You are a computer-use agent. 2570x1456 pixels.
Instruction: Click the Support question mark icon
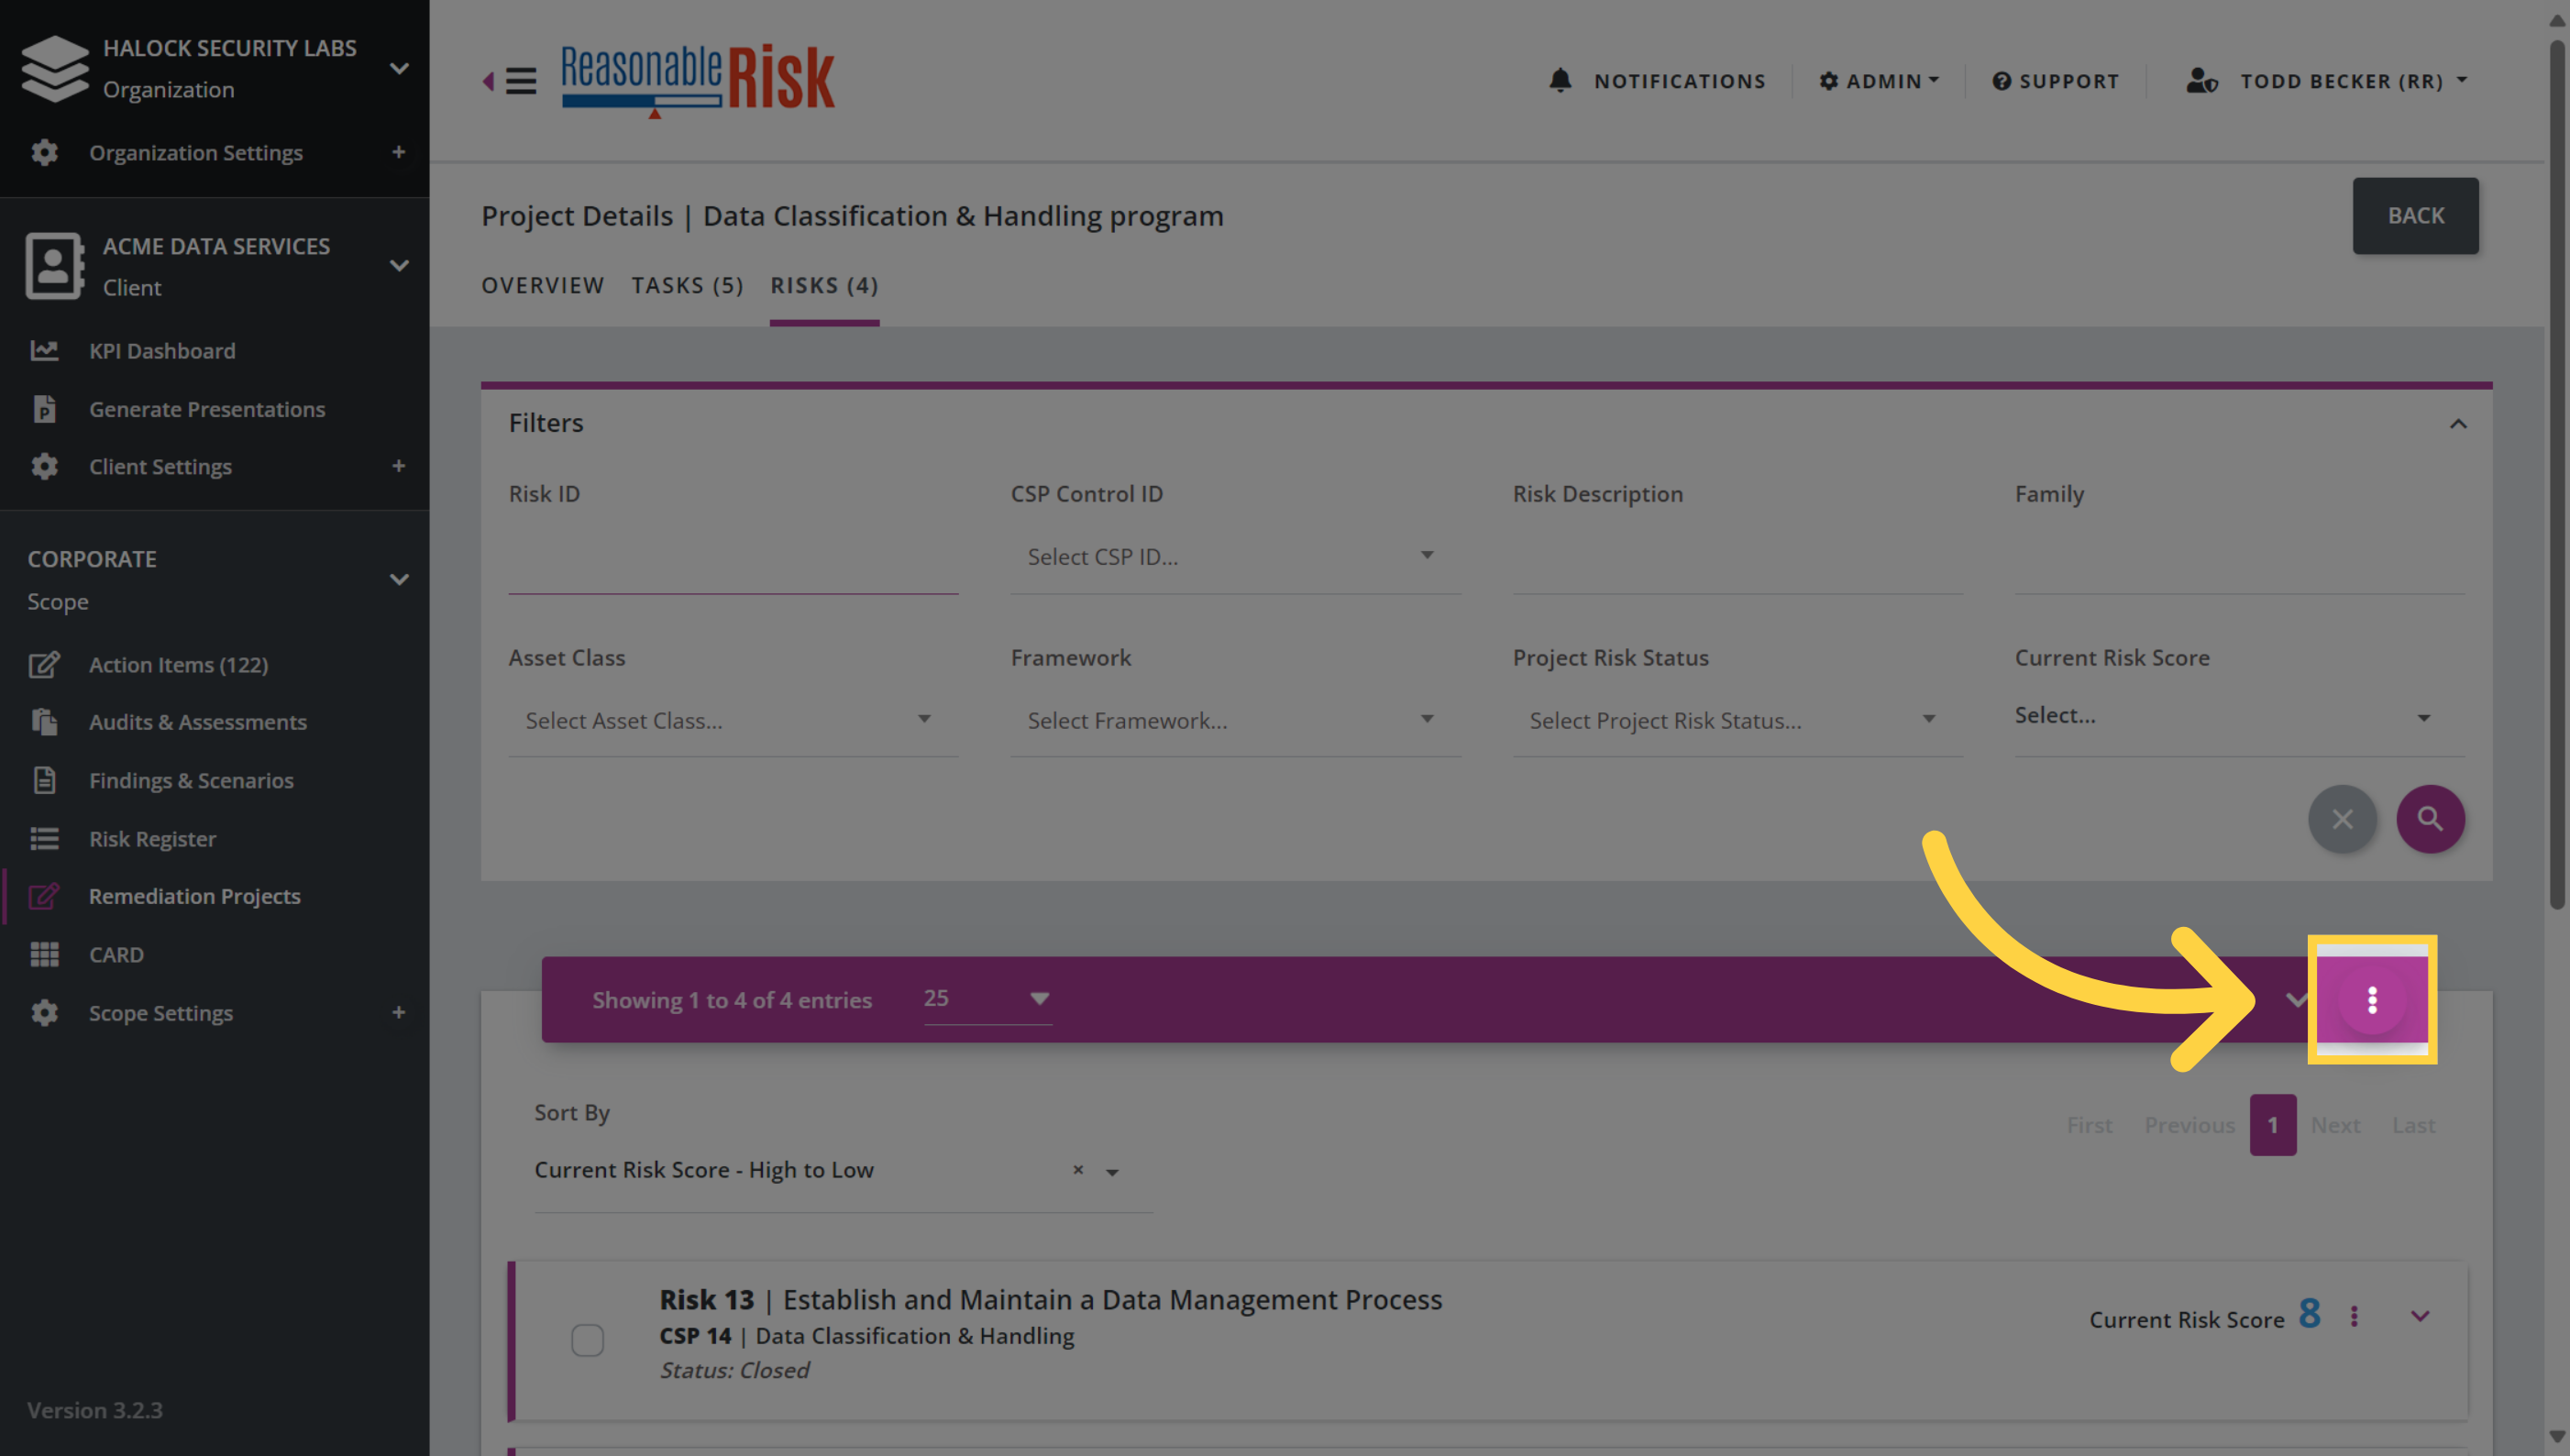pyautogui.click(x=2001, y=81)
